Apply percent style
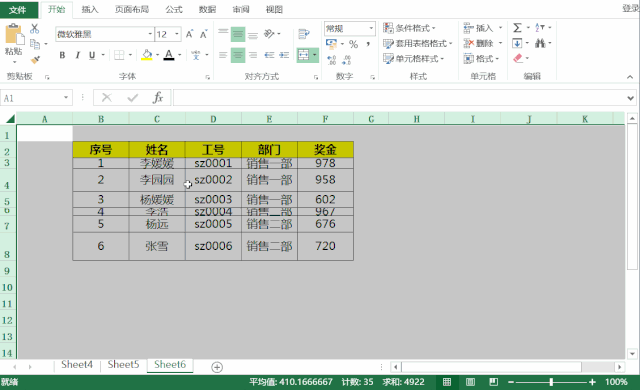 pyautogui.click(x=353, y=44)
